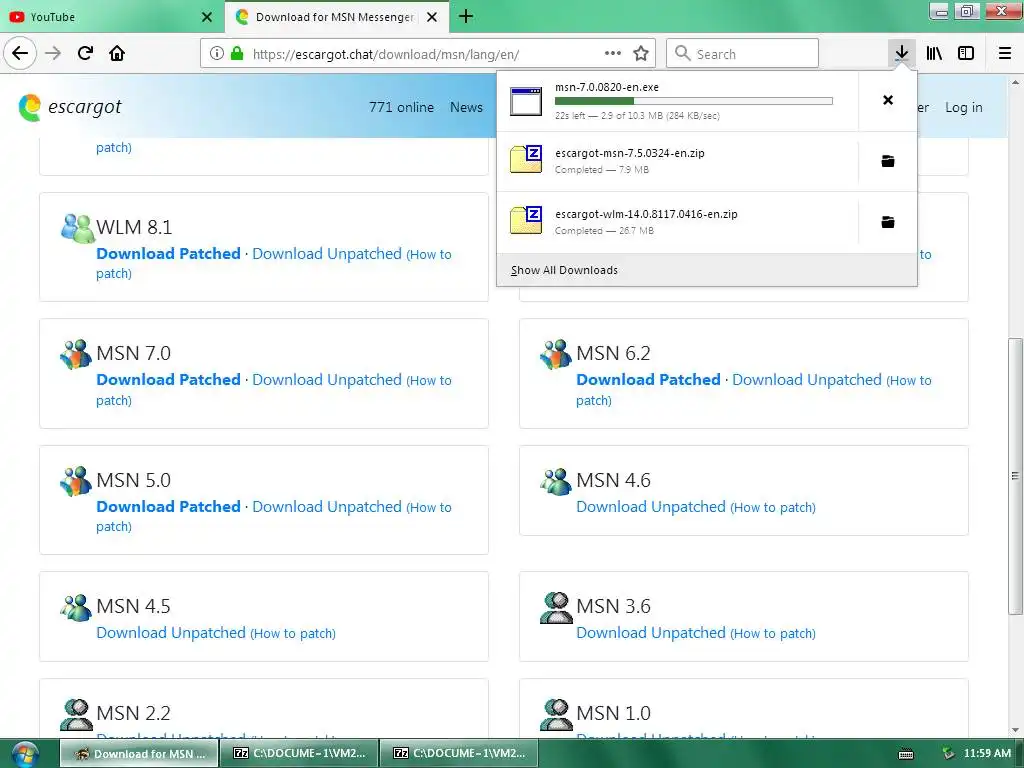Toggle the downloads arrow toolbar button
The height and width of the screenshot is (768, 1024).
pyautogui.click(x=901, y=53)
